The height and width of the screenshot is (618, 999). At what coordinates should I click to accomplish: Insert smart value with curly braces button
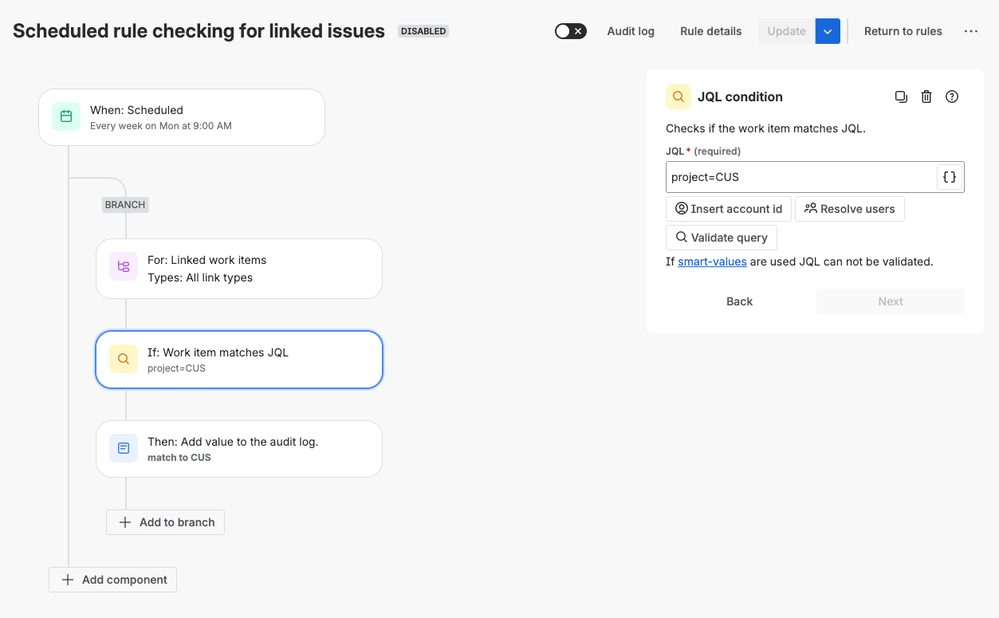click(x=949, y=177)
